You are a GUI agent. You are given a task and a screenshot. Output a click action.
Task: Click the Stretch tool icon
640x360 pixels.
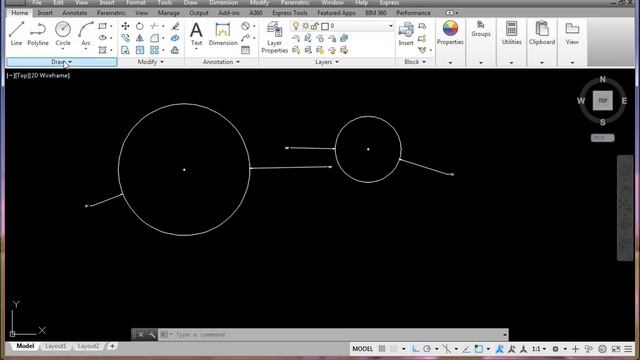pos(125,50)
